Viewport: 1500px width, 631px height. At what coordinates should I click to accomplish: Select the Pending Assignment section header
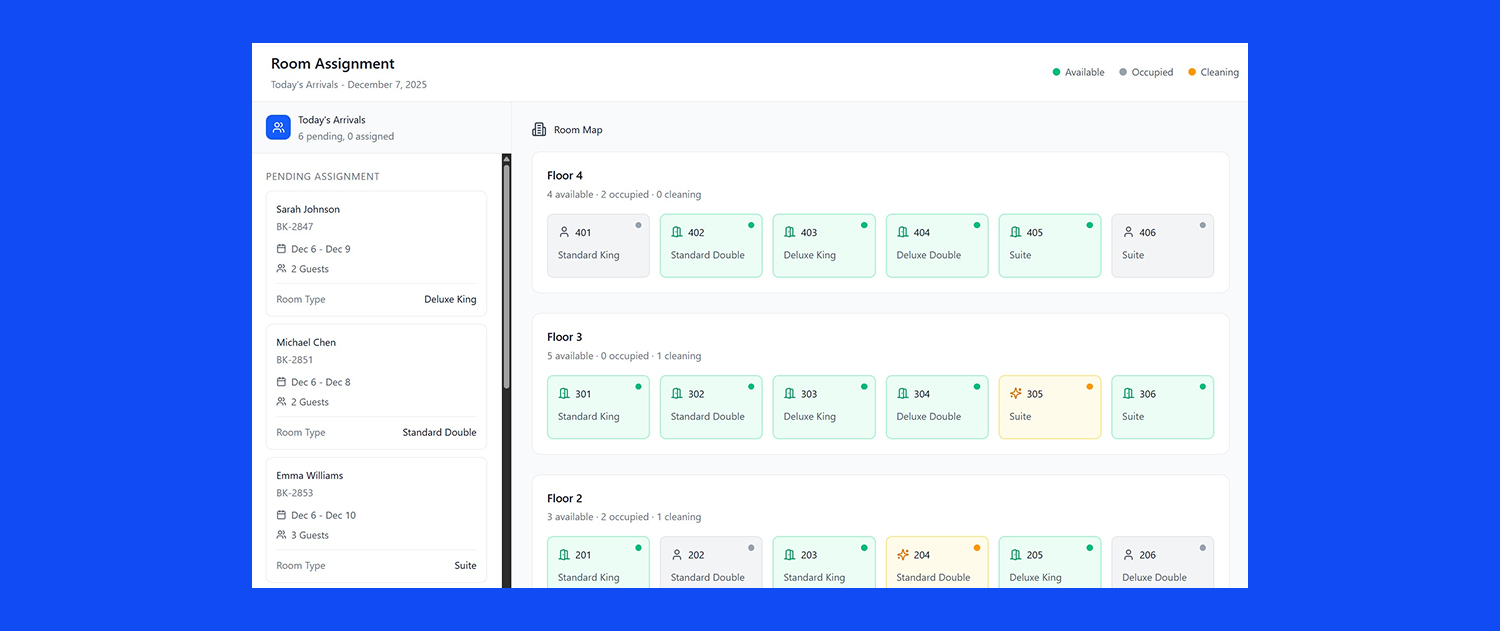[x=322, y=176]
